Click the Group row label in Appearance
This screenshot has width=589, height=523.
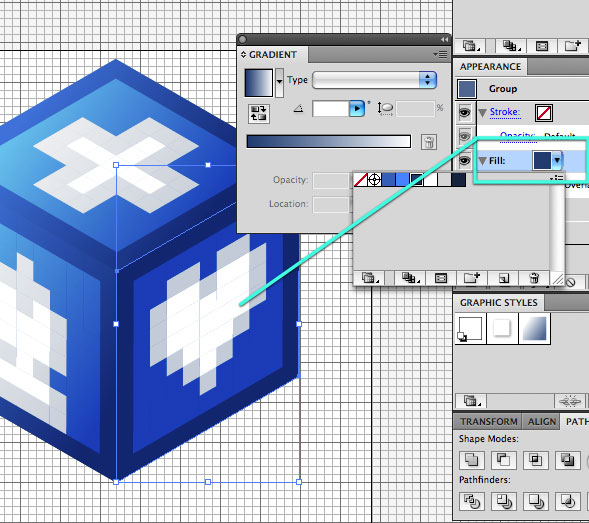[503, 89]
